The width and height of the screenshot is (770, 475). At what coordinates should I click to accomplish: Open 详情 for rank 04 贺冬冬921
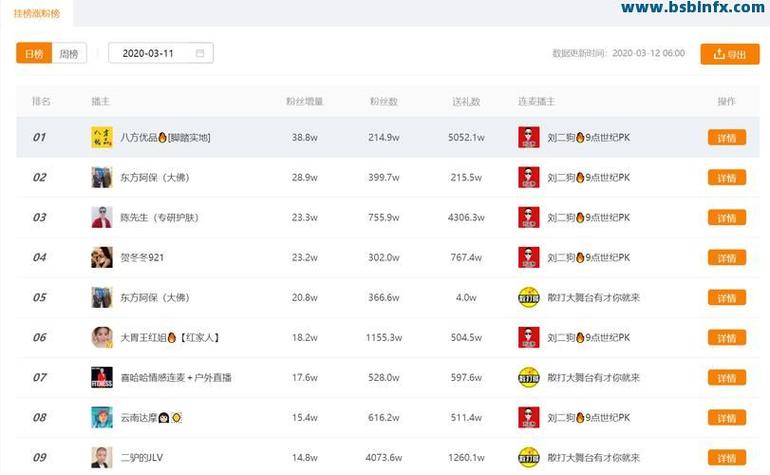[x=726, y=257]
